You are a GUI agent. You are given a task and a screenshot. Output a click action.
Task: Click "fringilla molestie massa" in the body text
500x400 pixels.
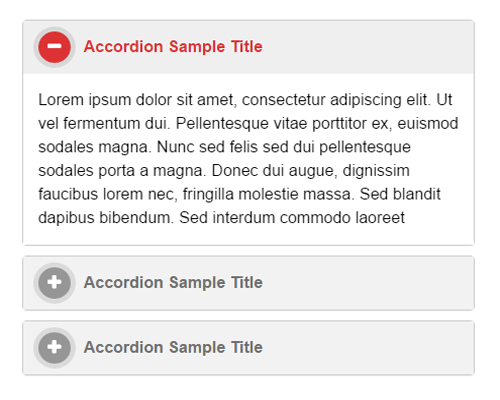(268, 194)
